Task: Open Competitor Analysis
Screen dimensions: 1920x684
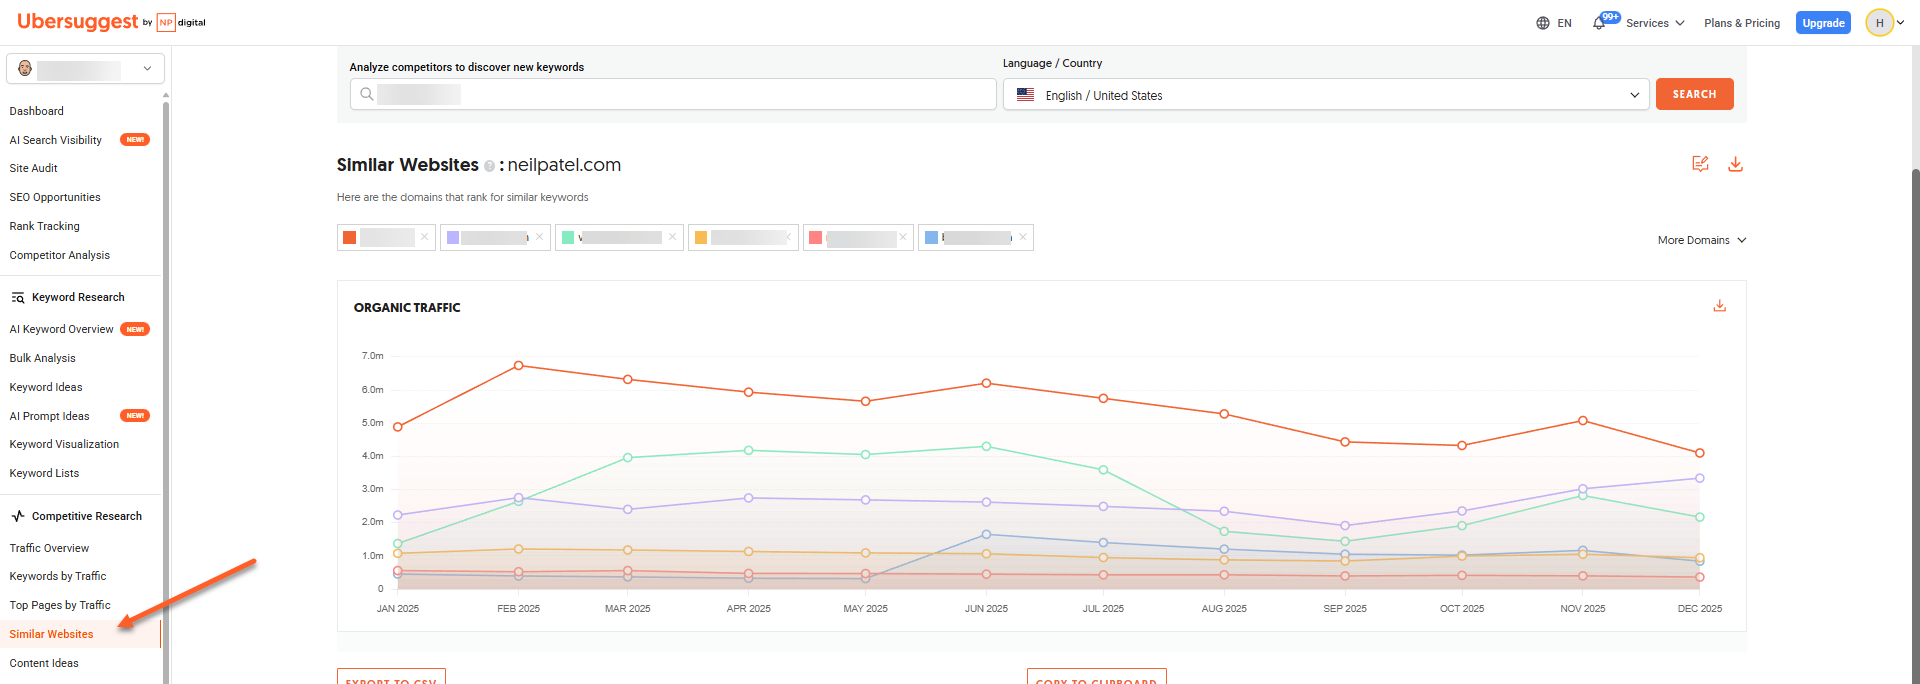Action: [60, 255]
